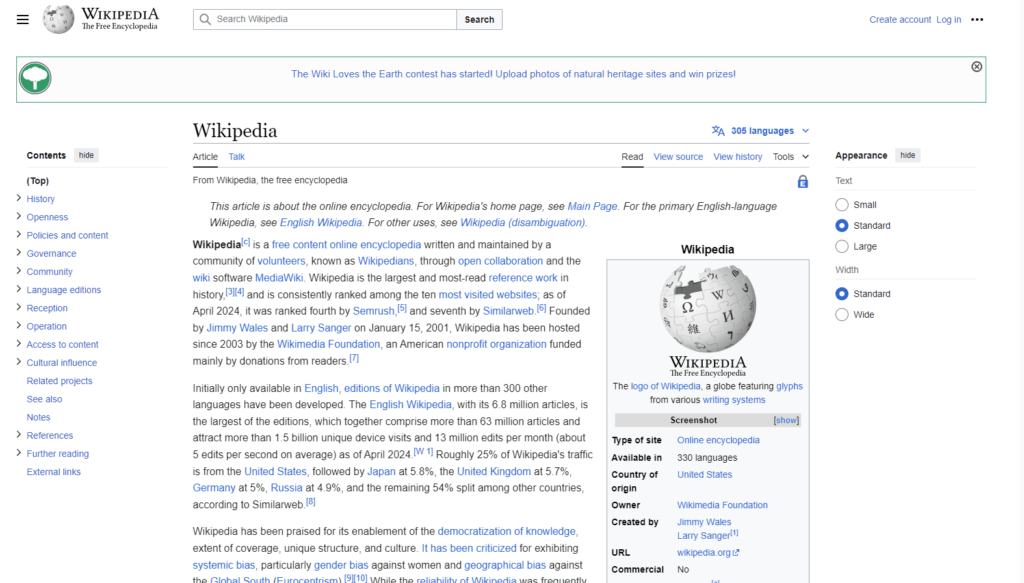
Task: Click the language translation icon
Action: point(718,131)
